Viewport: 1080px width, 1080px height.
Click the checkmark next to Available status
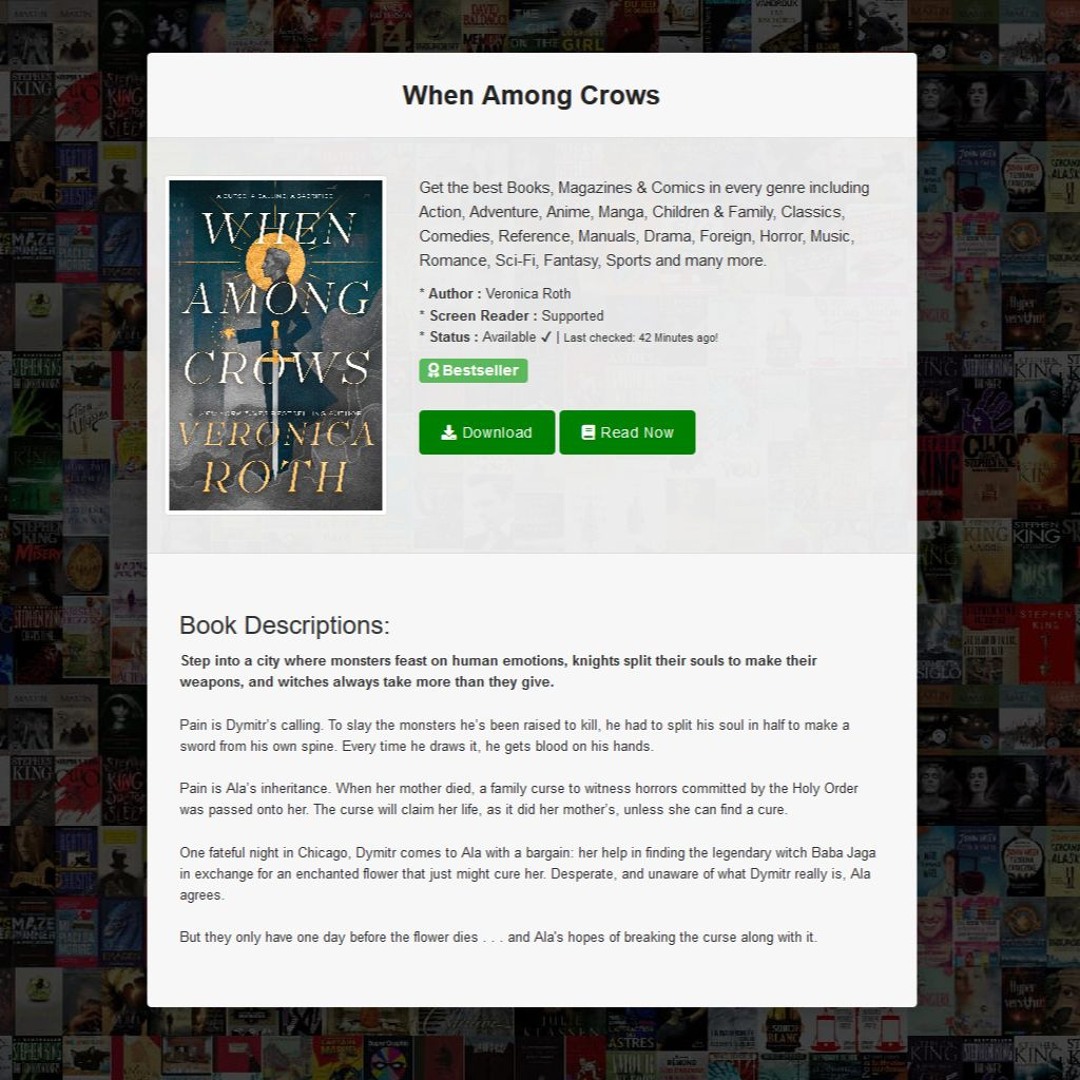[545, 338]
